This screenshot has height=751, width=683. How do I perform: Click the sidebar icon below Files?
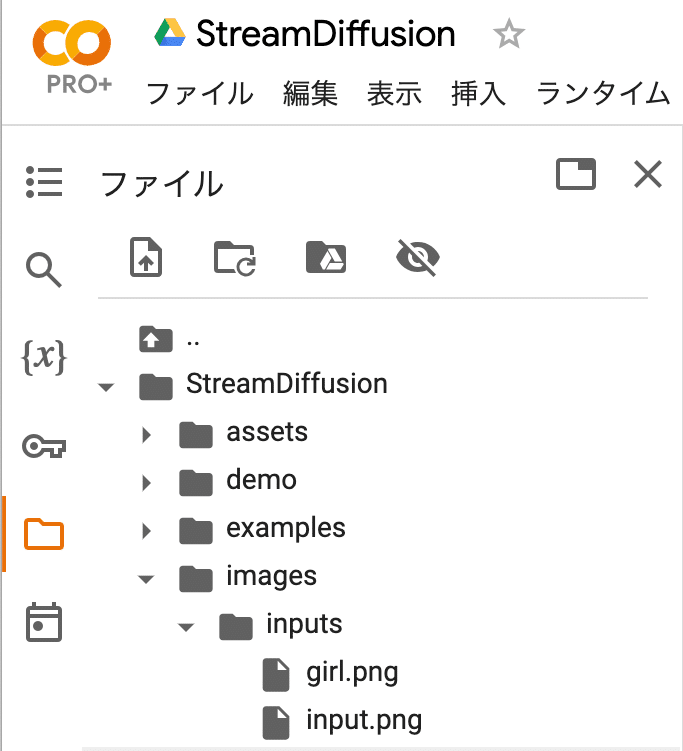pyautogui.click(x=43, y=622)
